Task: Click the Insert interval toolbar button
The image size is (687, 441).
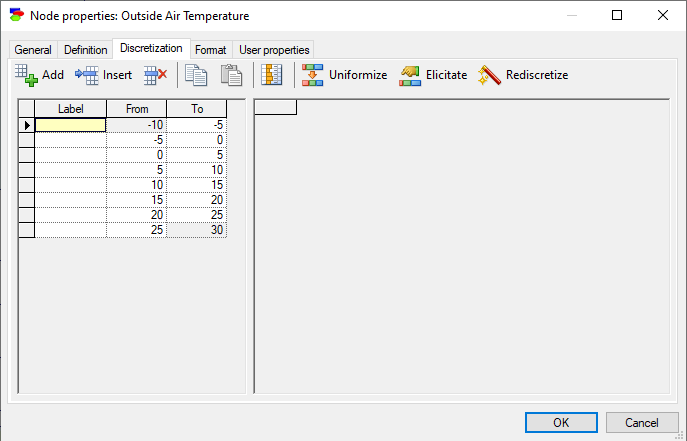Action: click(103, 75)
